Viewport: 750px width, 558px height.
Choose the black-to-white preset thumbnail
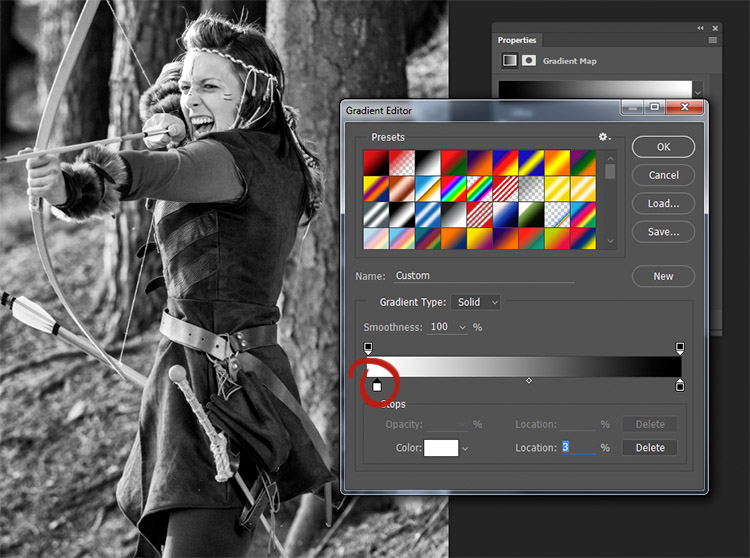428,163
